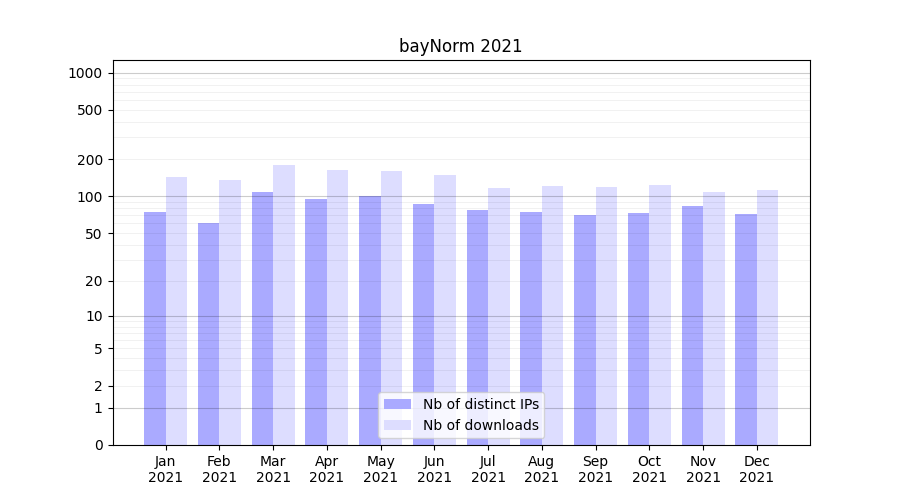This screenshot has width=900, height=500.
Task: Click the Jan 2021 distinct IPs bar
Action: point(155,328)
